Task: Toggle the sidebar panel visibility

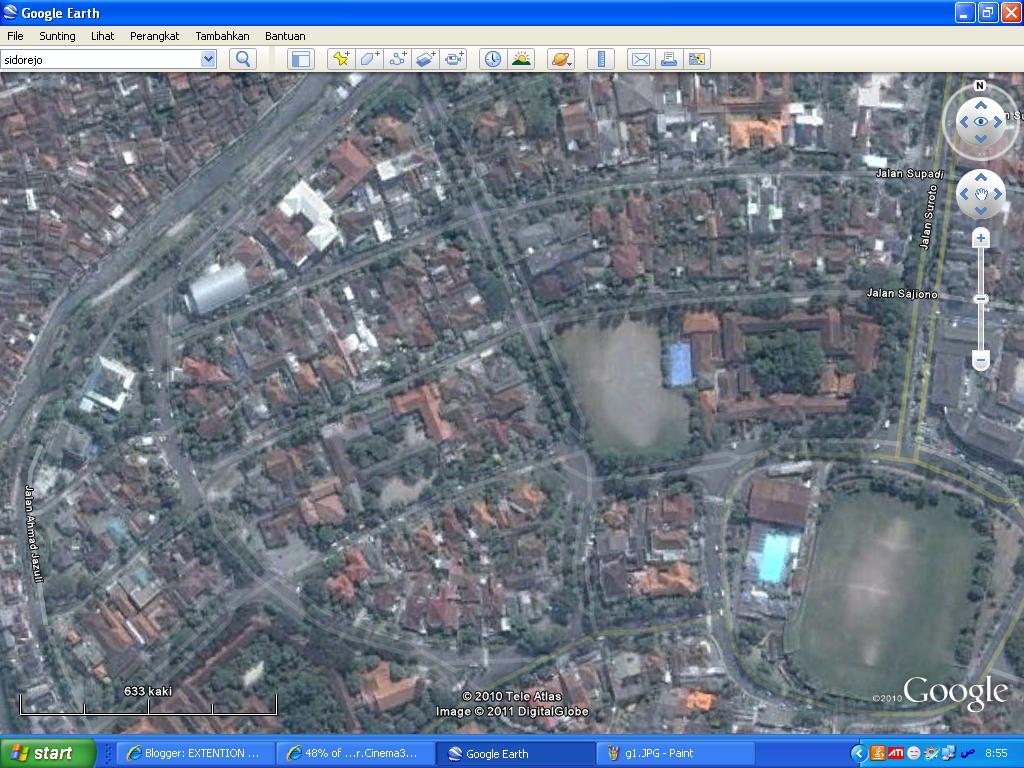Action: 303,59
